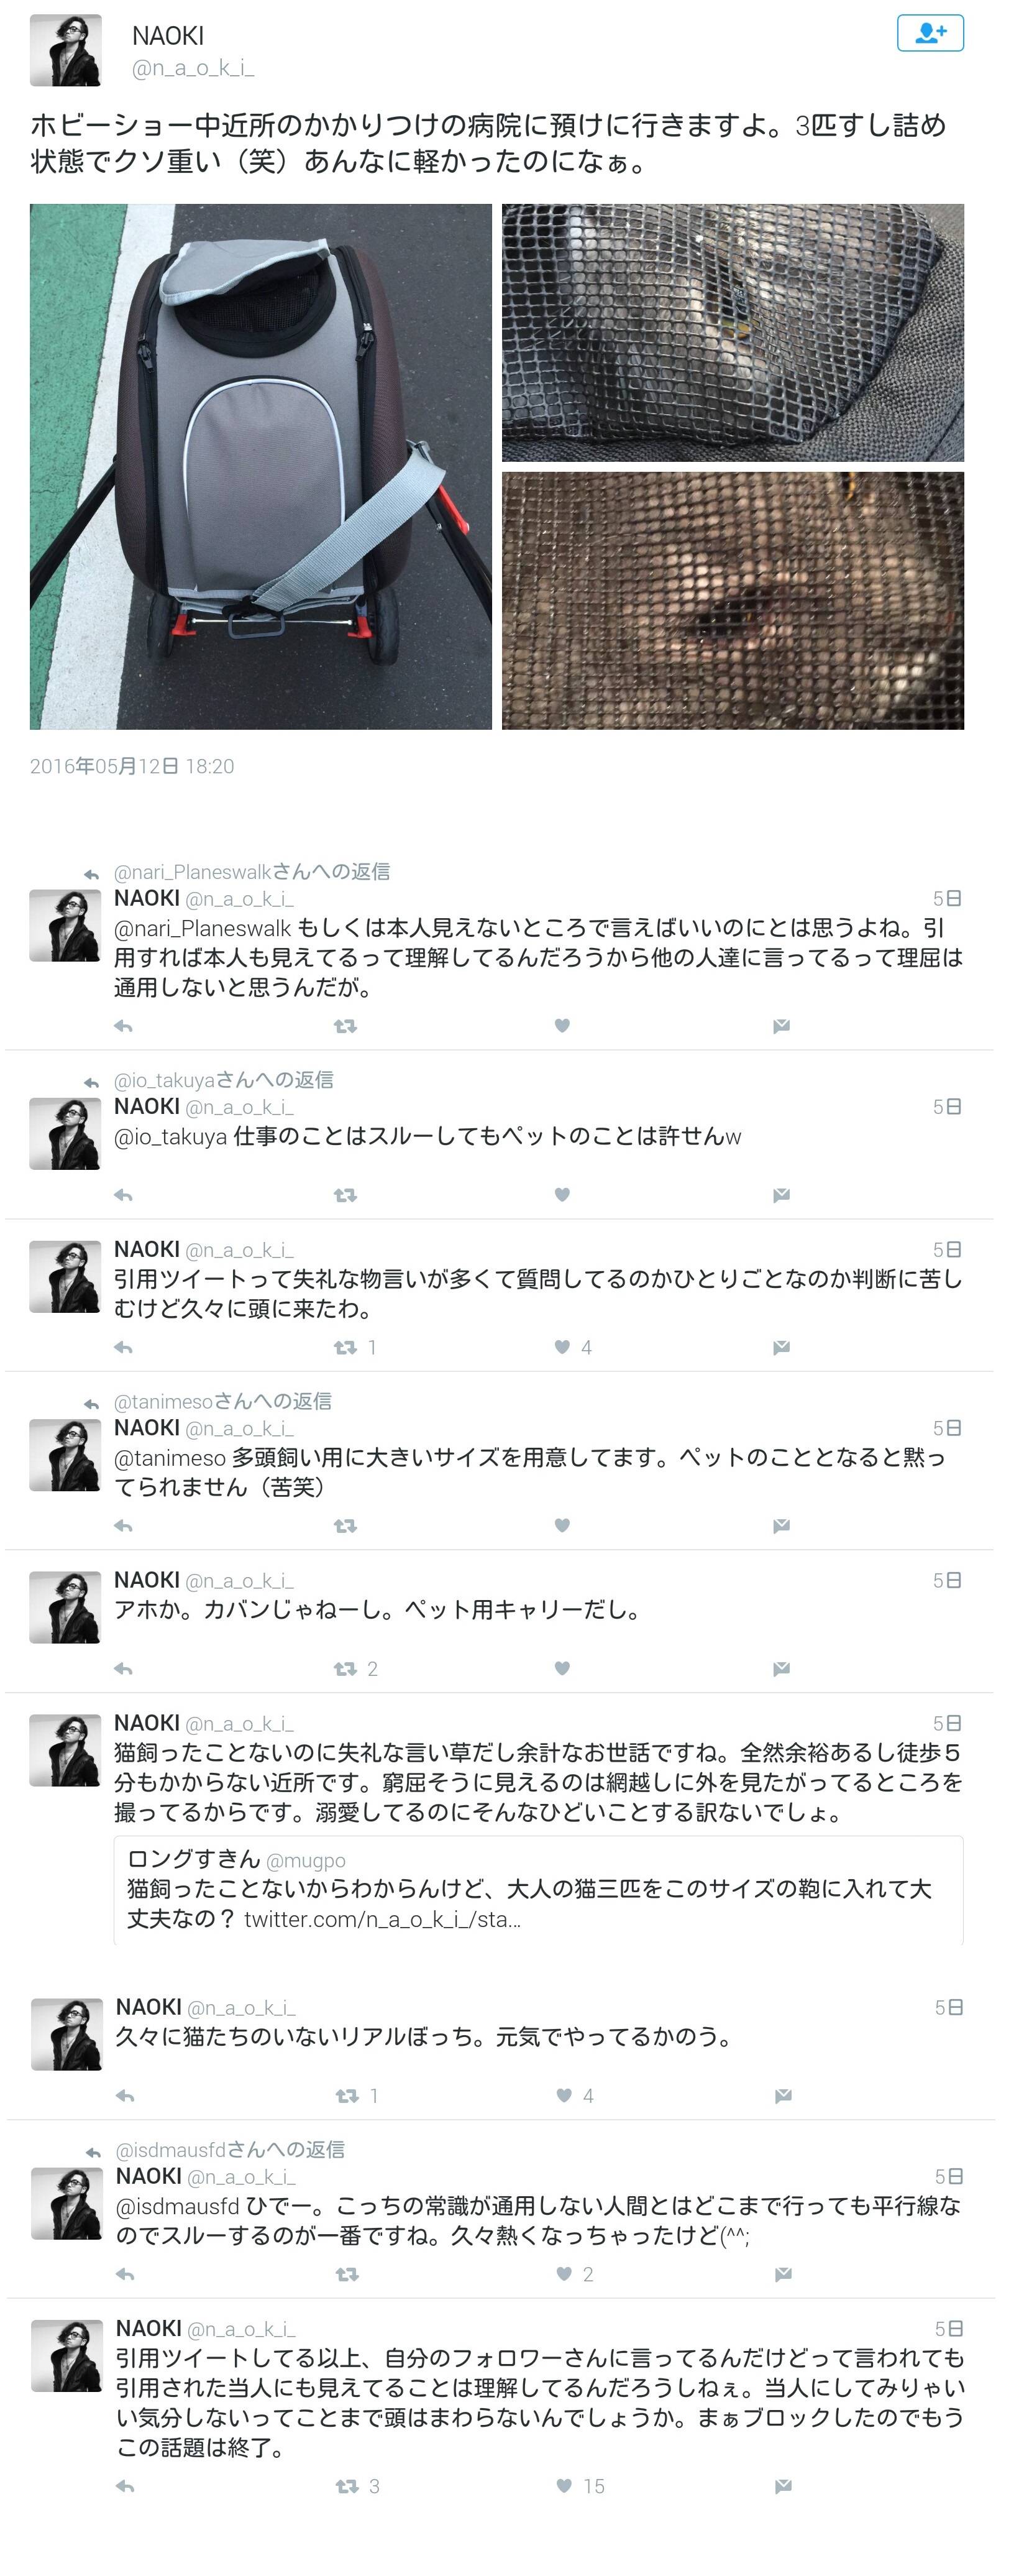Retweet the ペット用キャリー tweet with 2 retweets

click(345, 1669)
